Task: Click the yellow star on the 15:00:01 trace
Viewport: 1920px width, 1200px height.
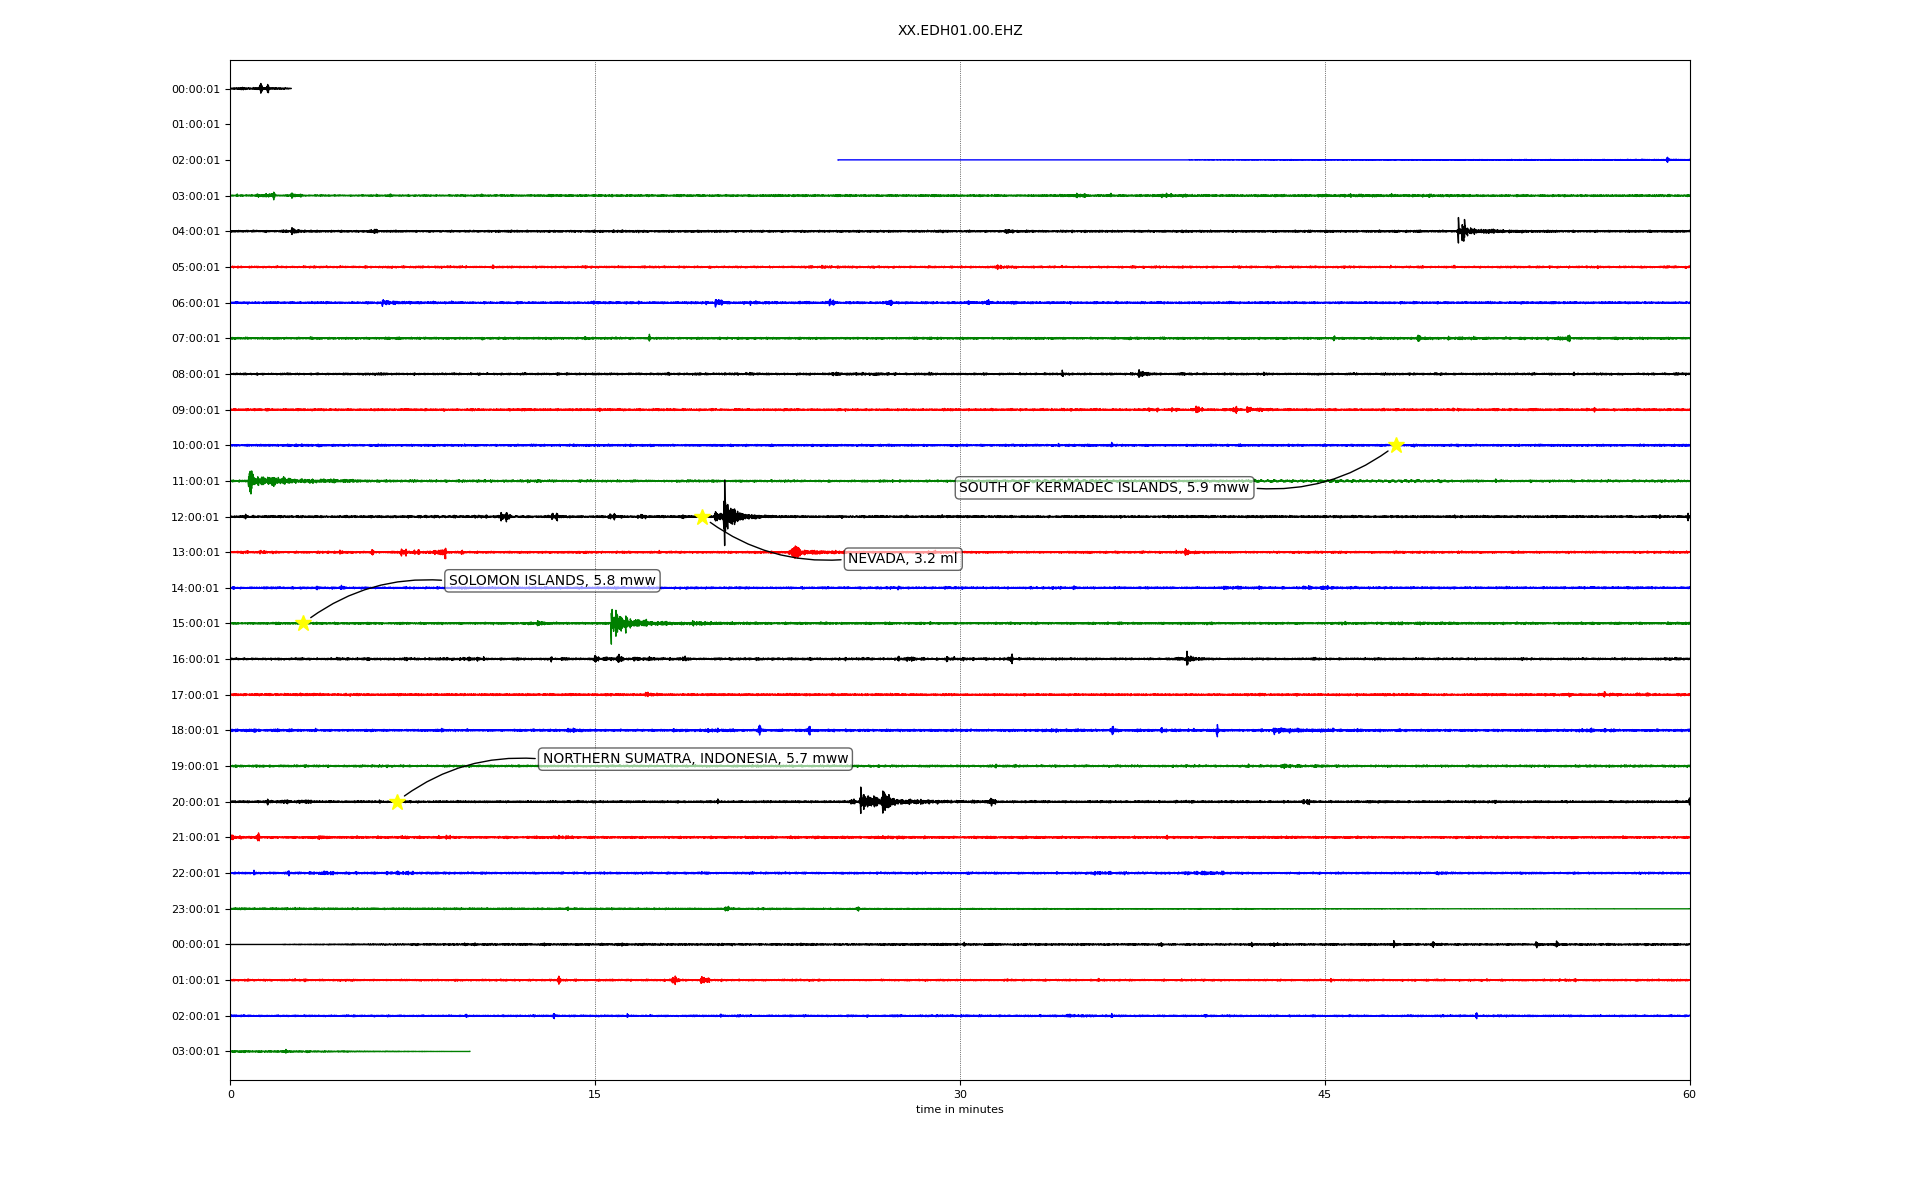Action: coord(303,623)
